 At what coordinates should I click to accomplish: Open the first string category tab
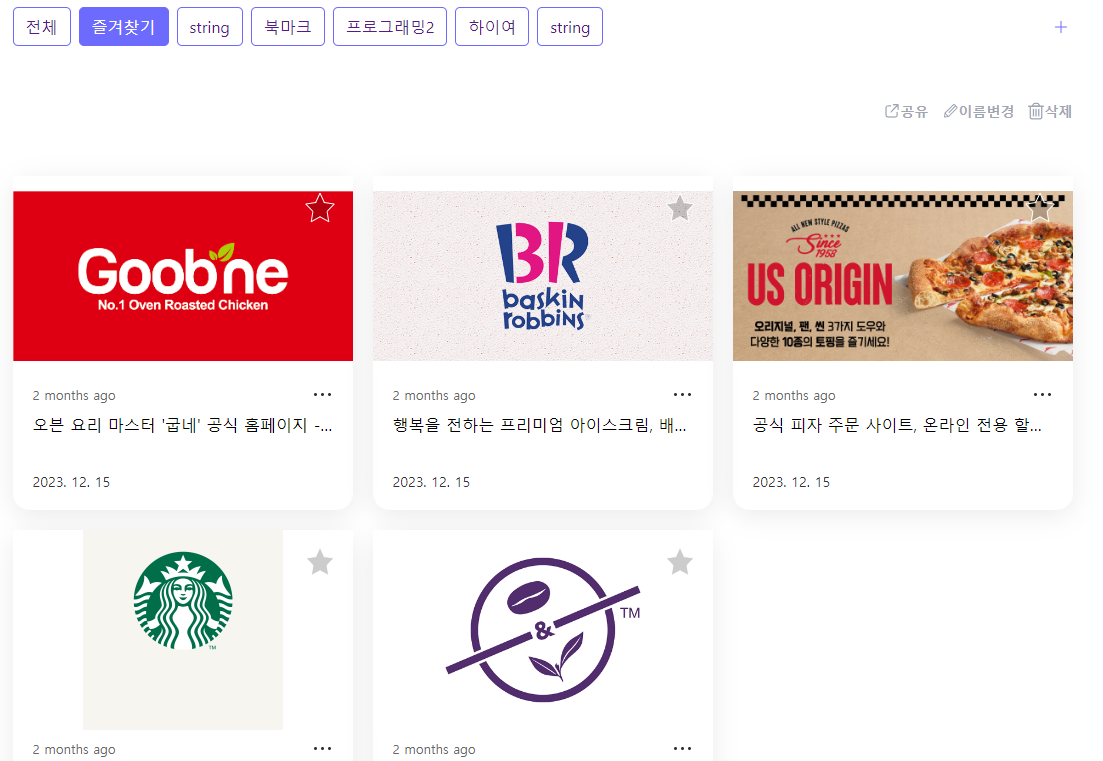210,27
